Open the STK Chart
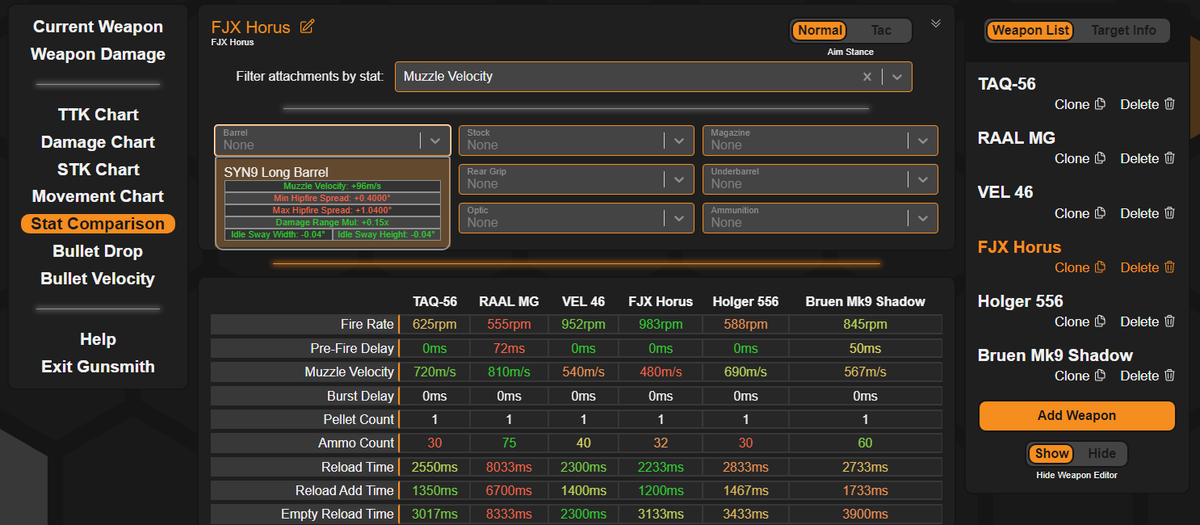 pyautogui.click(x=98, y=169)
